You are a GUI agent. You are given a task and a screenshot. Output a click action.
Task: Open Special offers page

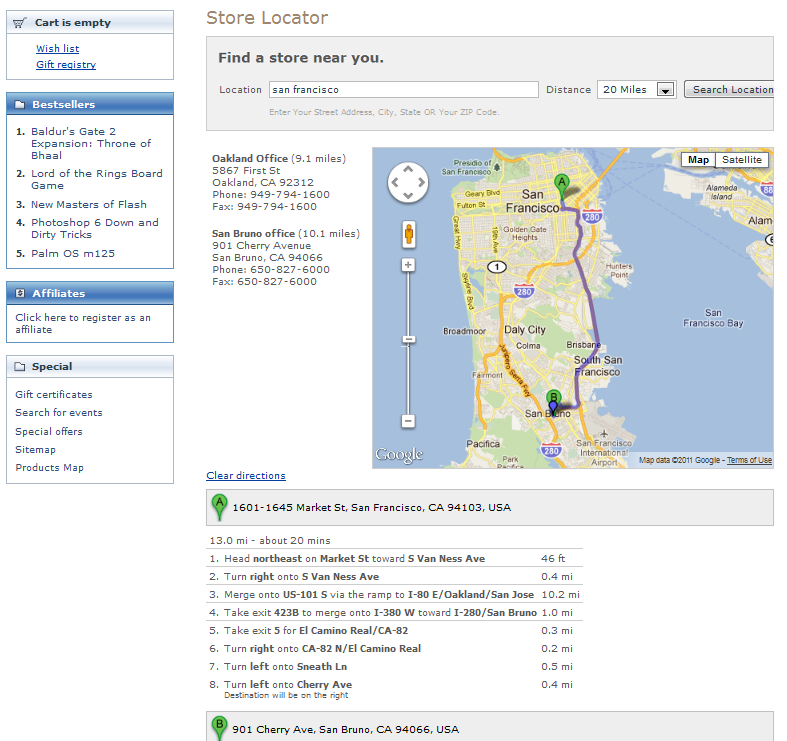pos(49,432)
